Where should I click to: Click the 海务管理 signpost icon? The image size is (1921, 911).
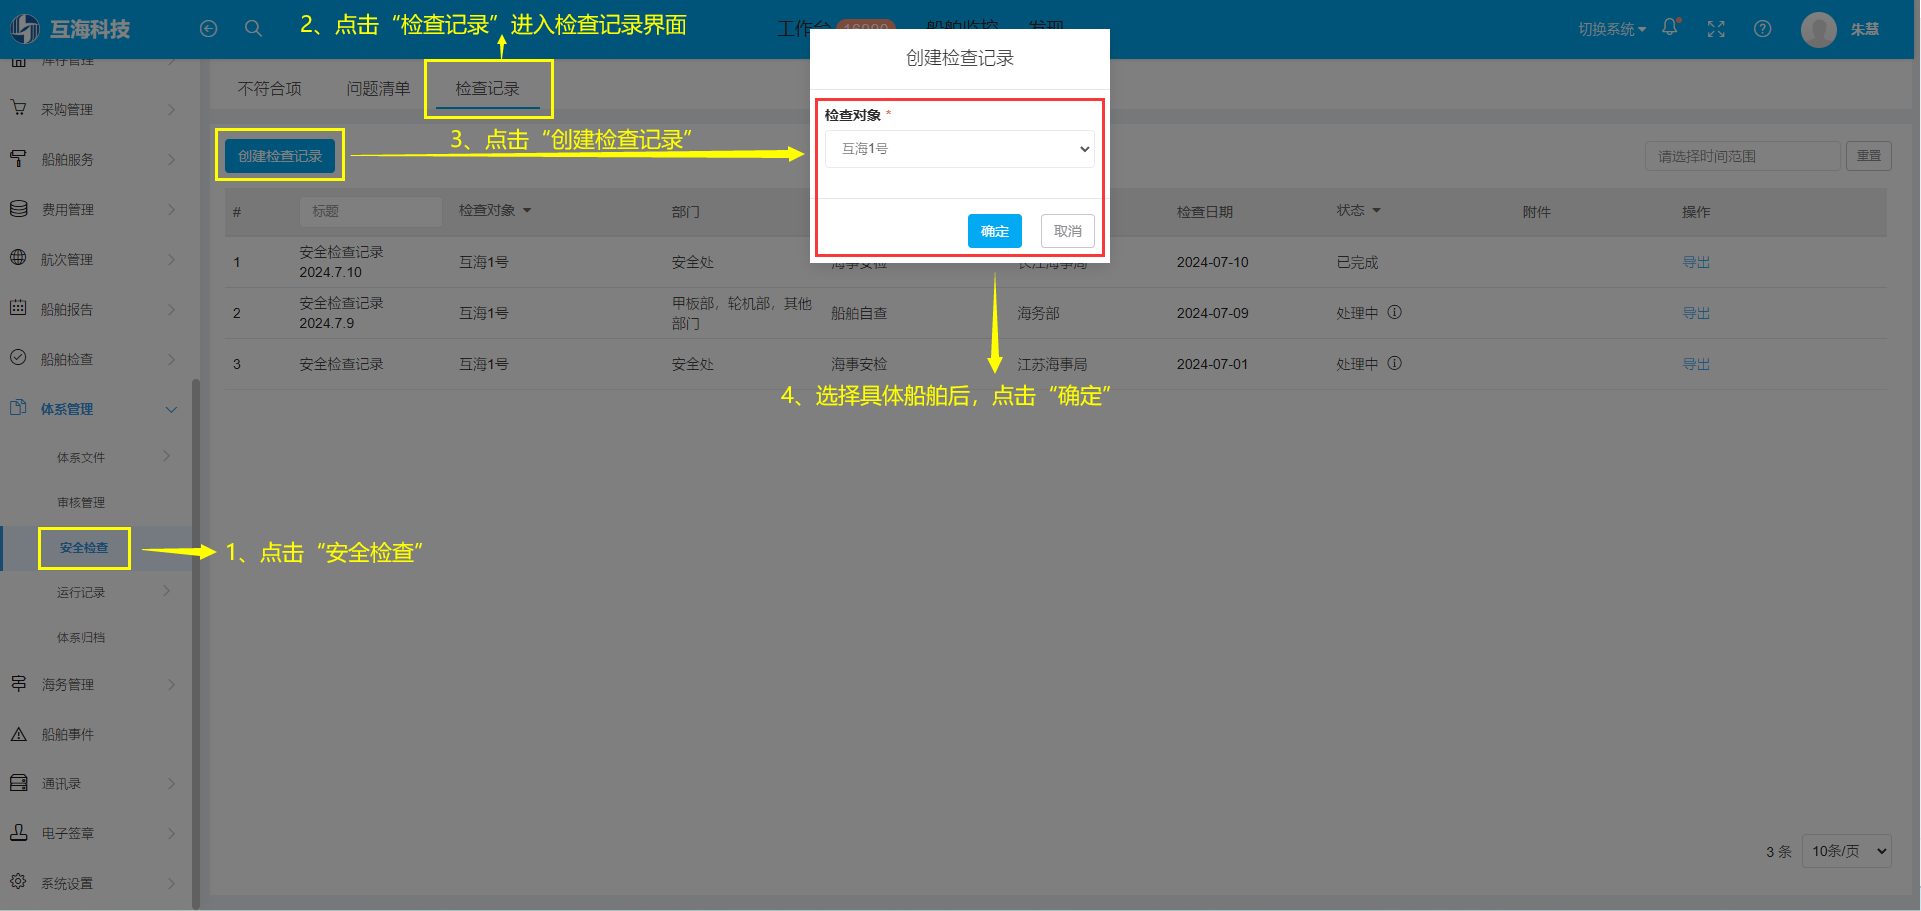(x=18, y=683)
